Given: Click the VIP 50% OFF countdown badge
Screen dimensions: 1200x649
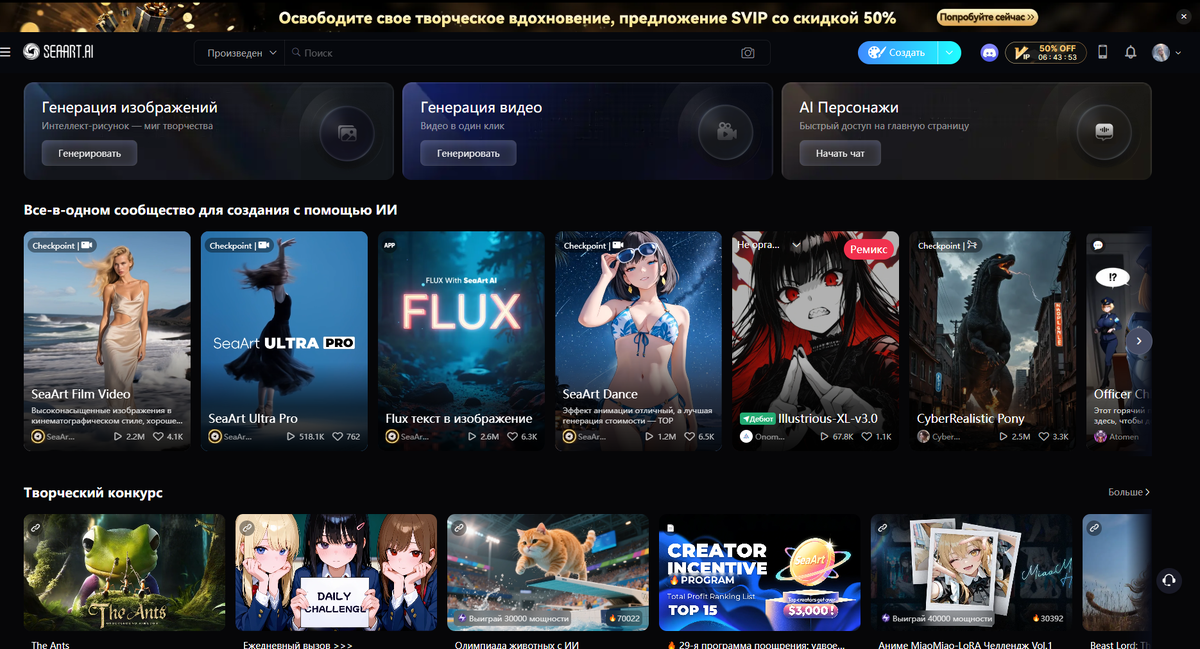Looking at the screenshot, I should (x=1044, y=52).
